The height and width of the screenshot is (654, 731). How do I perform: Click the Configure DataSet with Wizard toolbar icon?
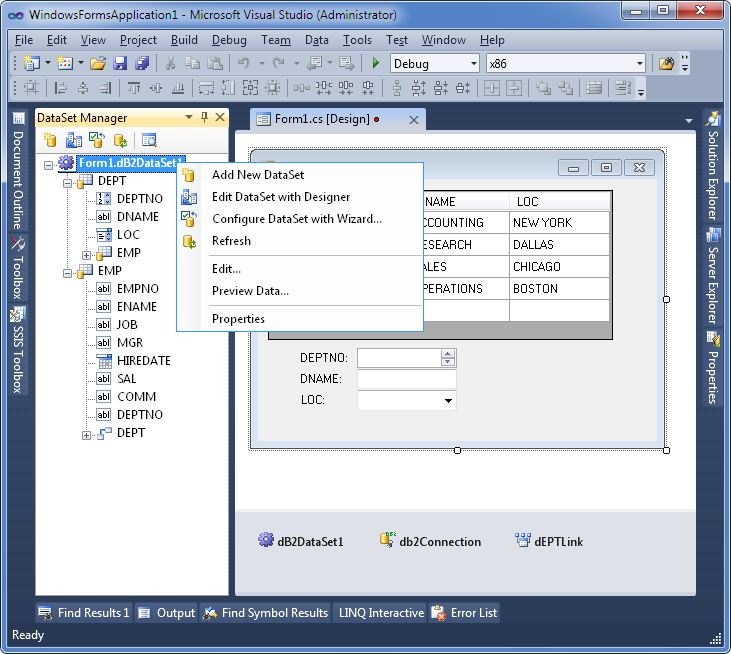pyautogui.click(x=97, y=140)
